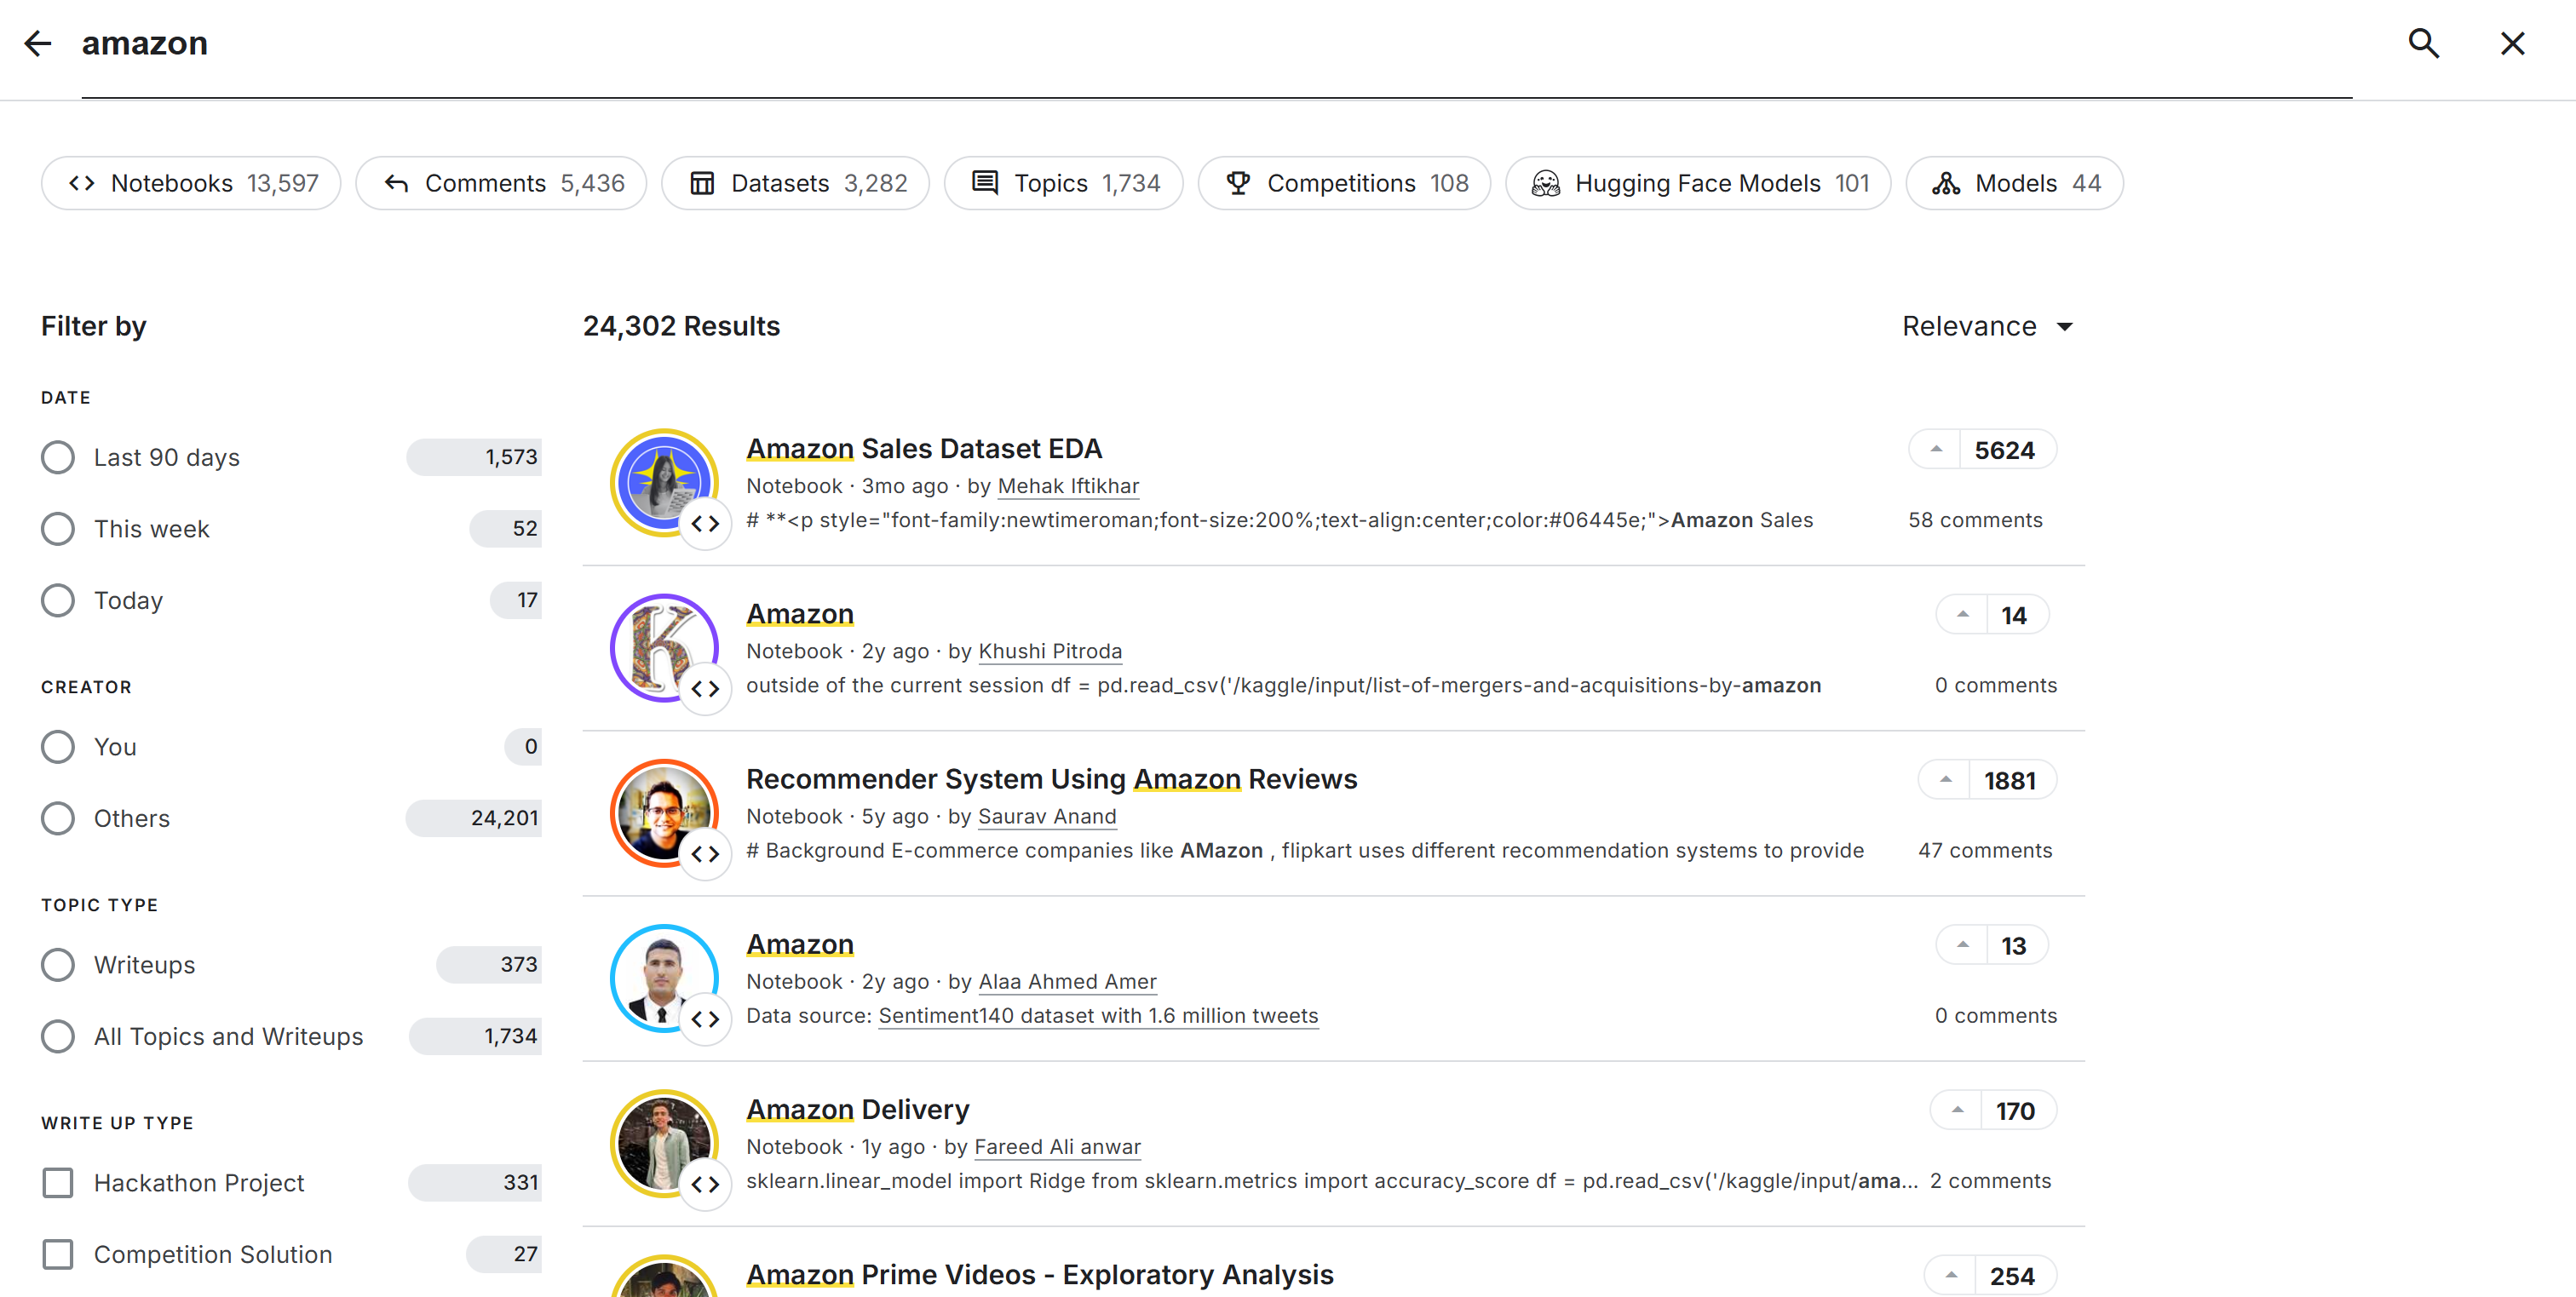2576x1297 pixels.
Task: Click the code icon on the Recommender System thumbnail
Action: point(706,853)
